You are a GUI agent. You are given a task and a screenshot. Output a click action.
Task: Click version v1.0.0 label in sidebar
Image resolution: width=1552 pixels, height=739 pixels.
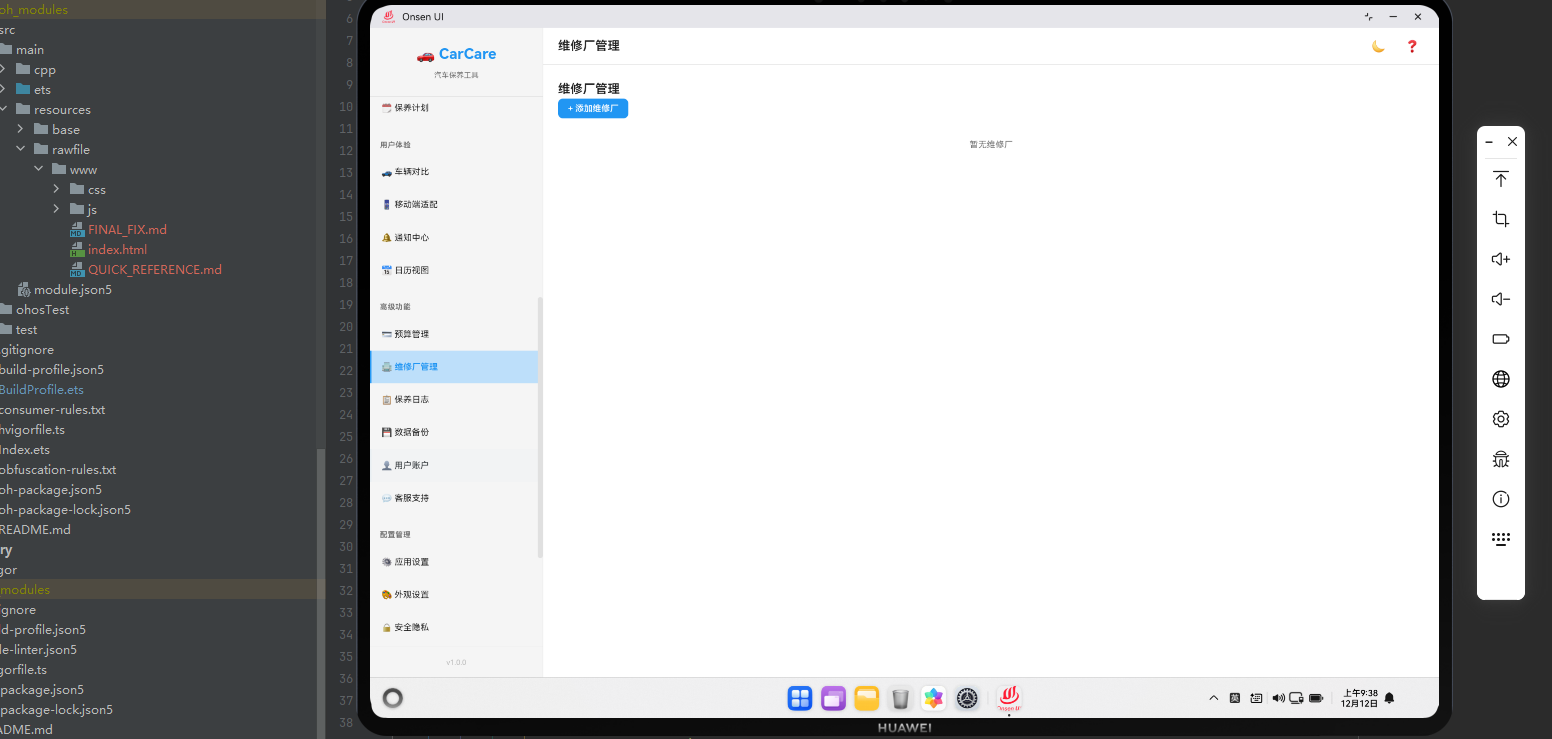coord(456,662)
